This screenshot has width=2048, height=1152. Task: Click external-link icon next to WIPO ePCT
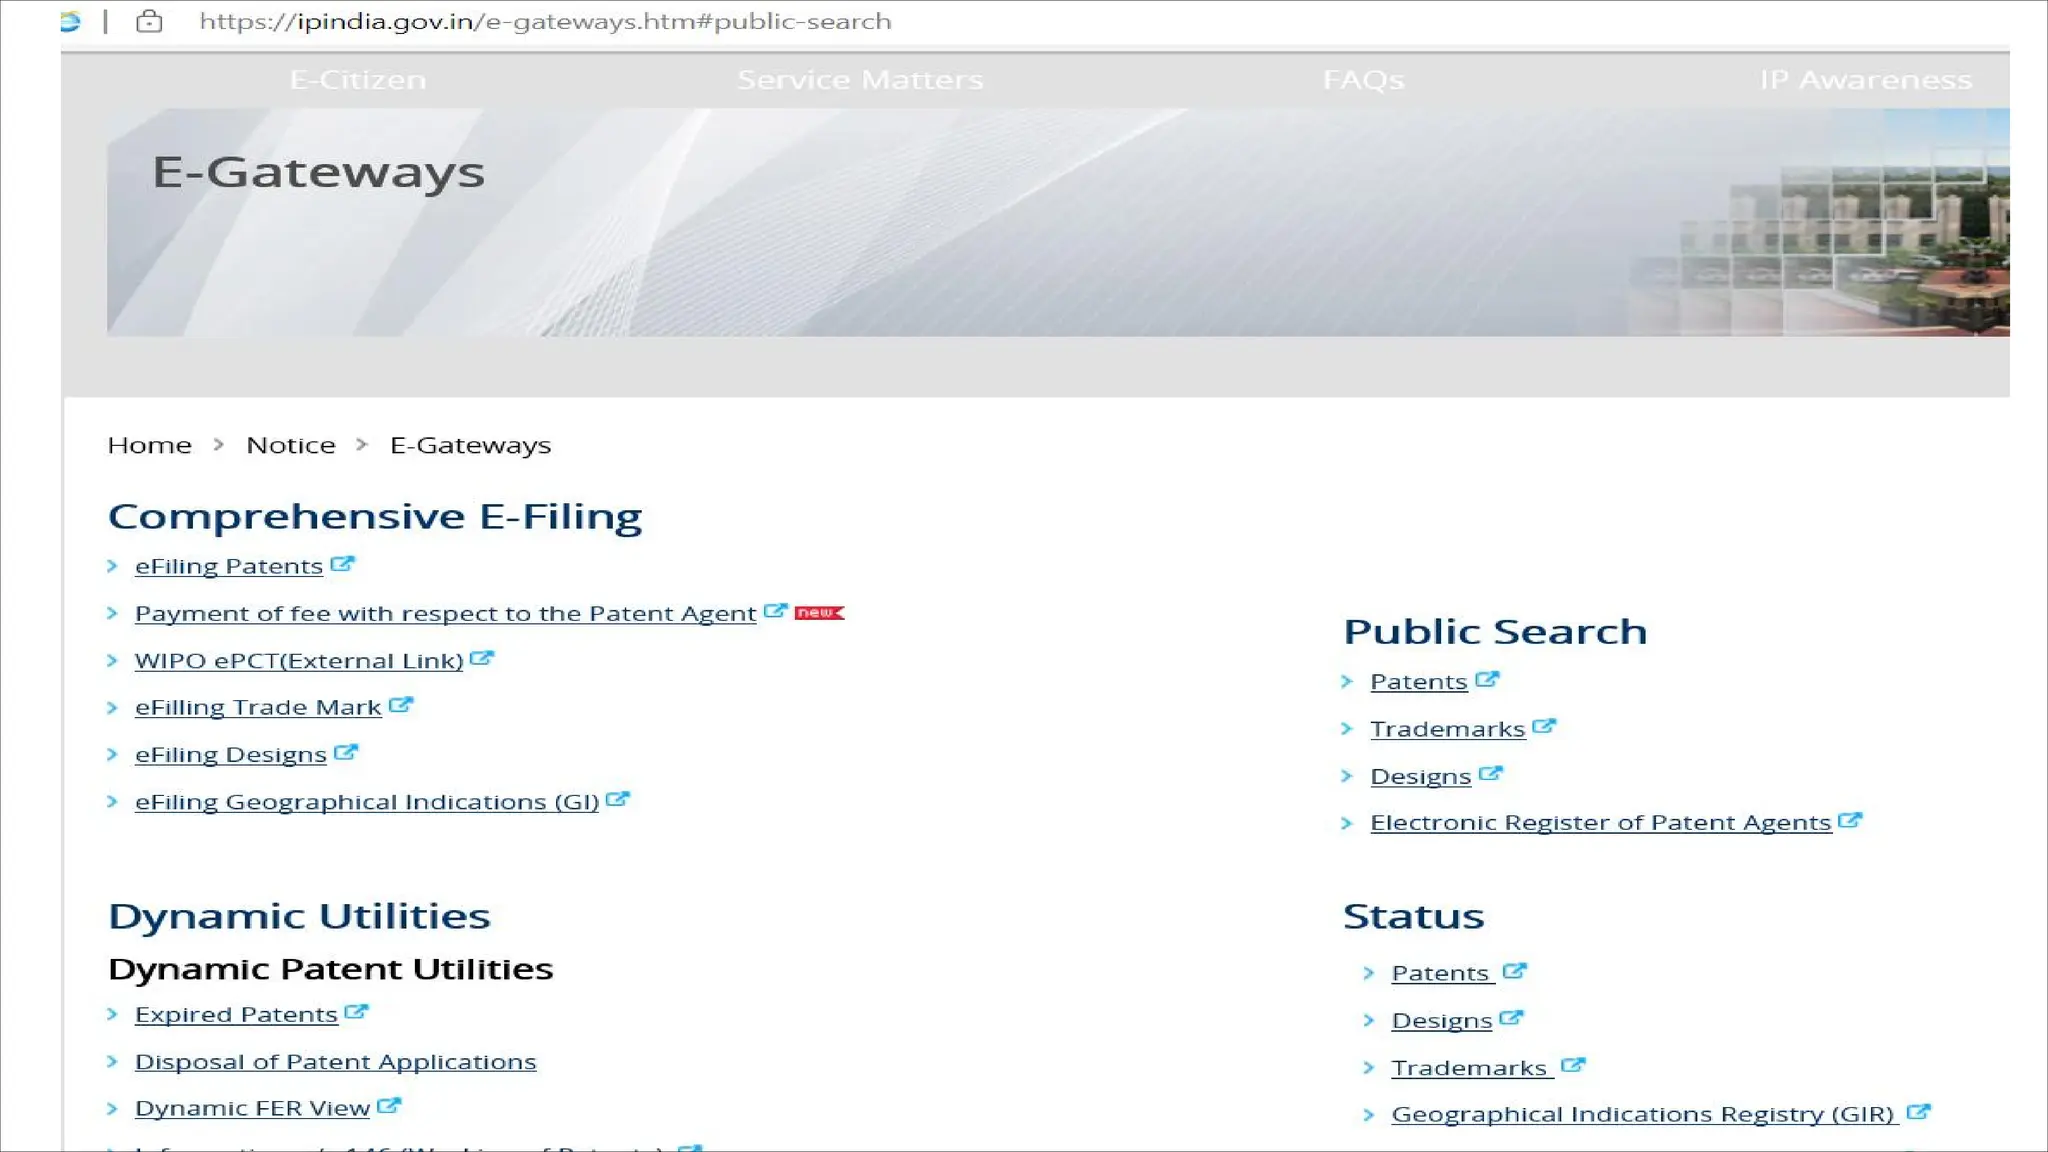click(482, 659)
